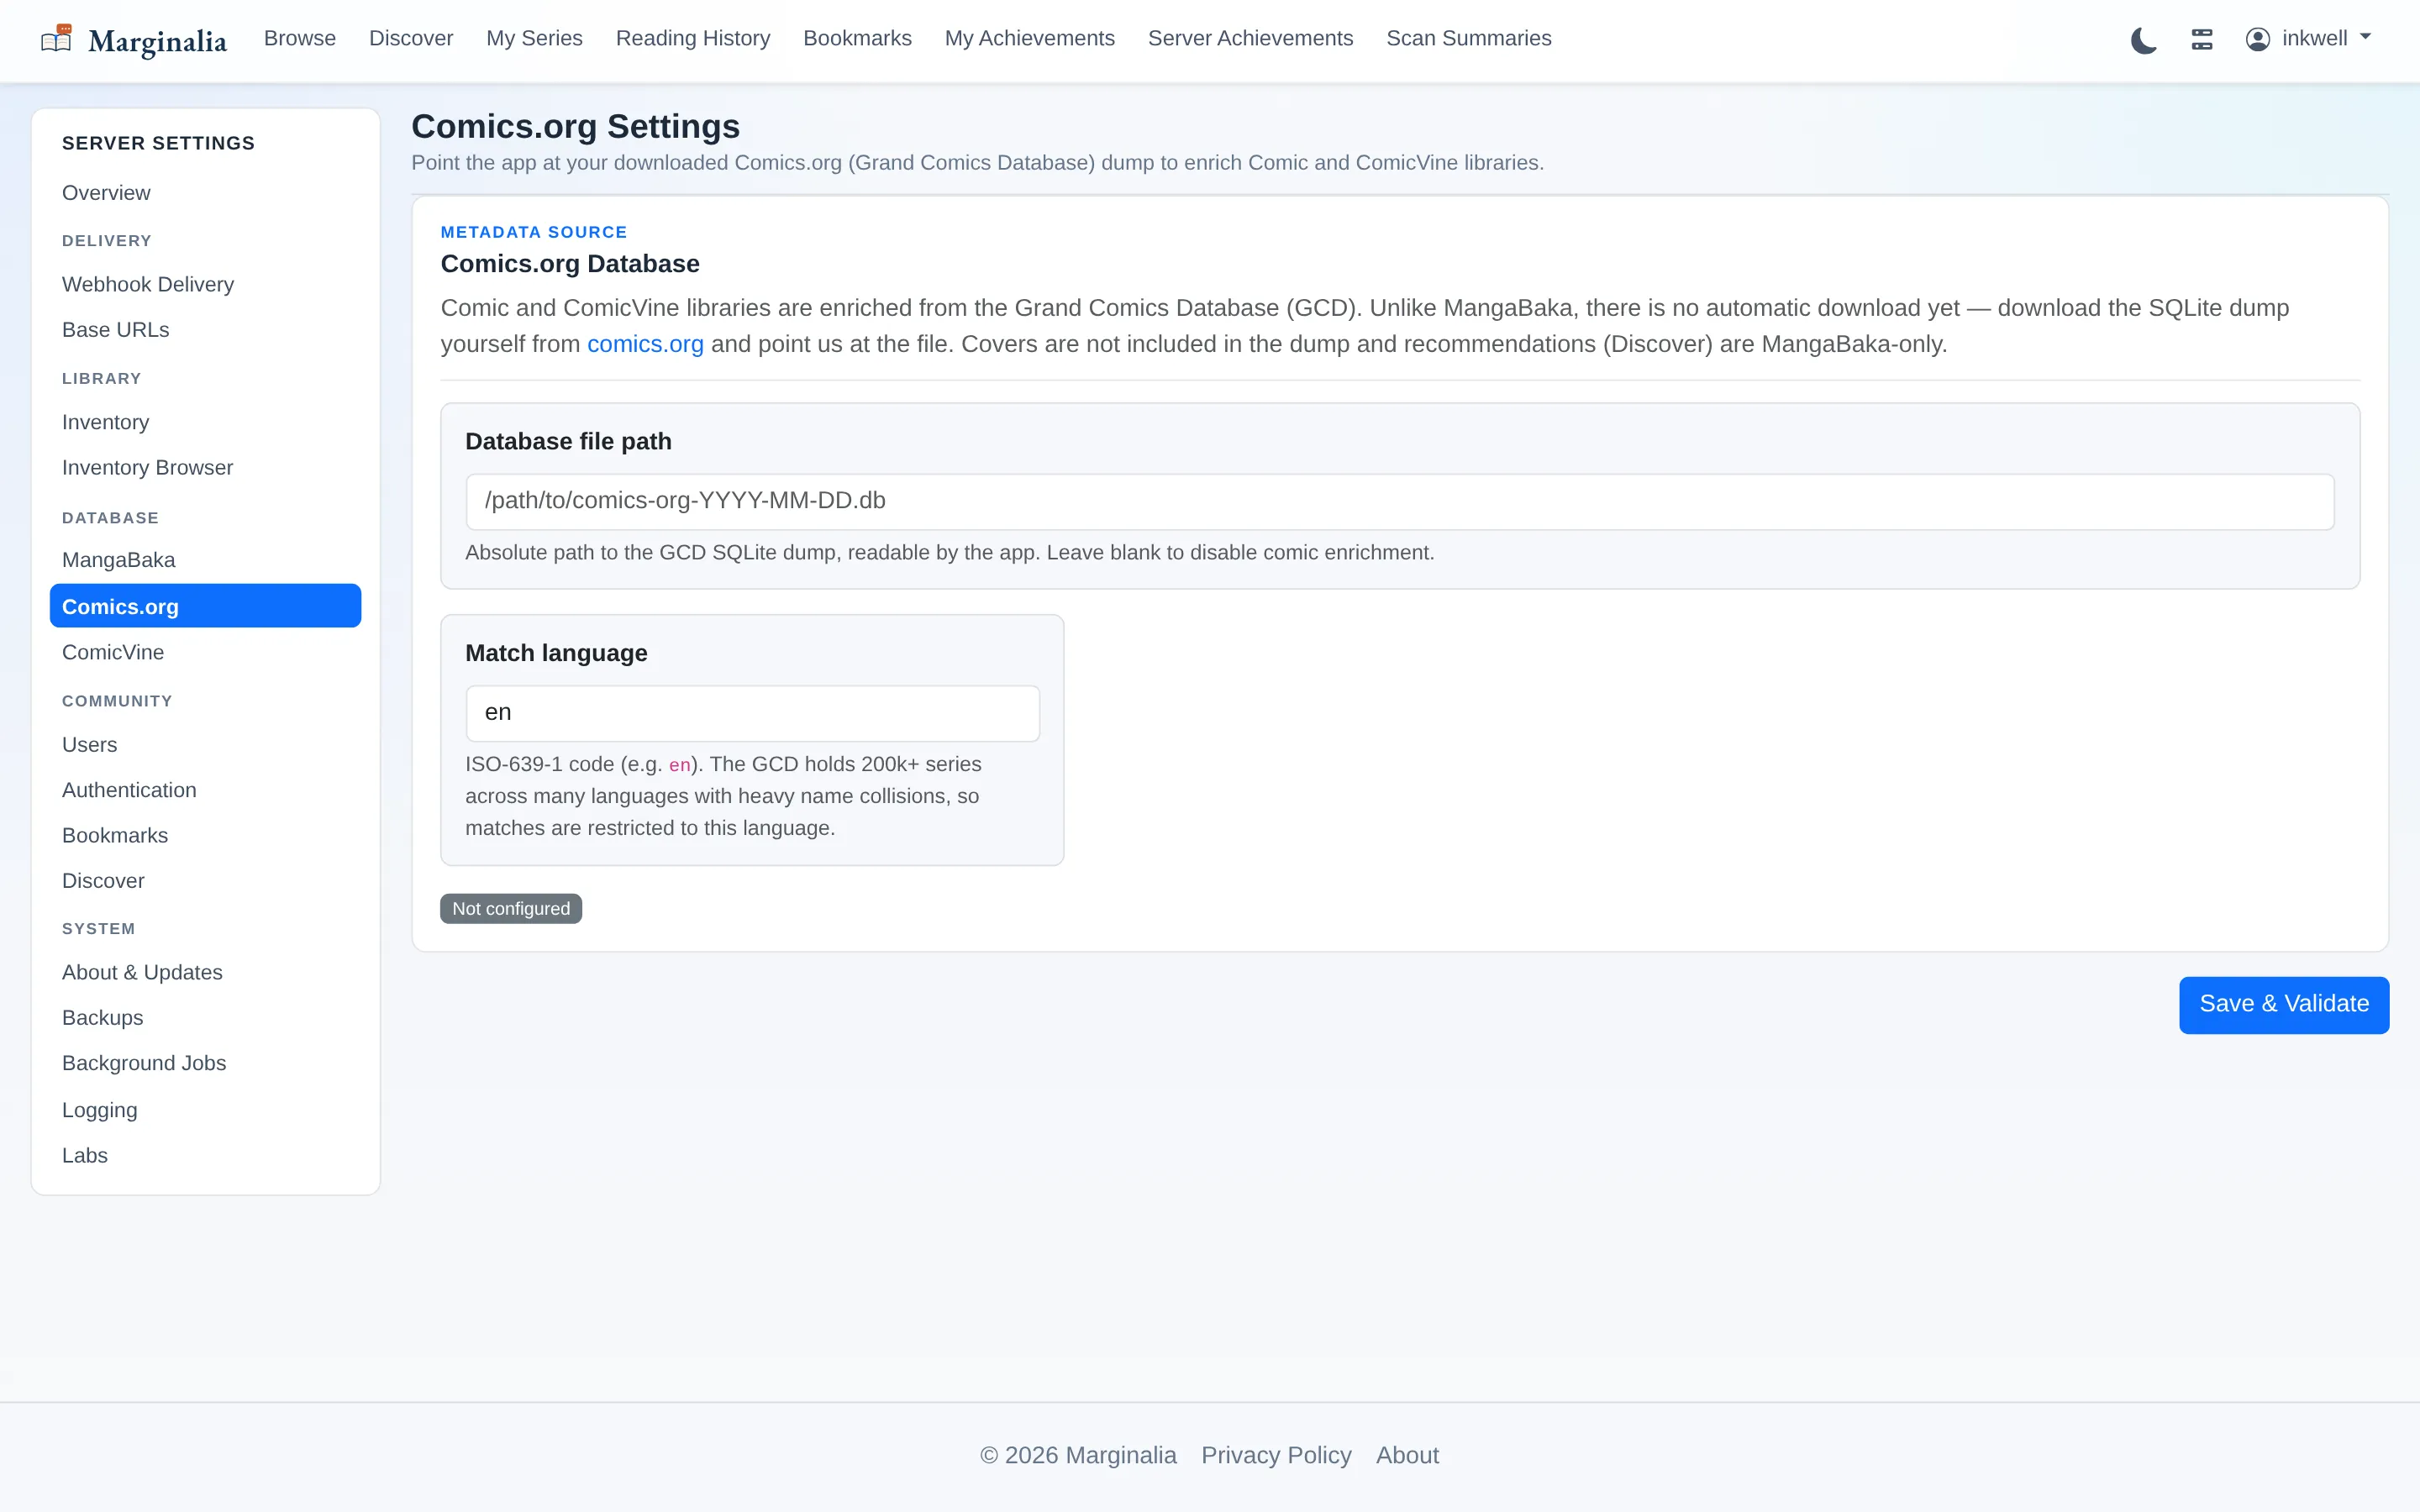Select the active Comics.org sidebar item
The width and height of the screenshot is (2420, 1512).
pos(205,606)
